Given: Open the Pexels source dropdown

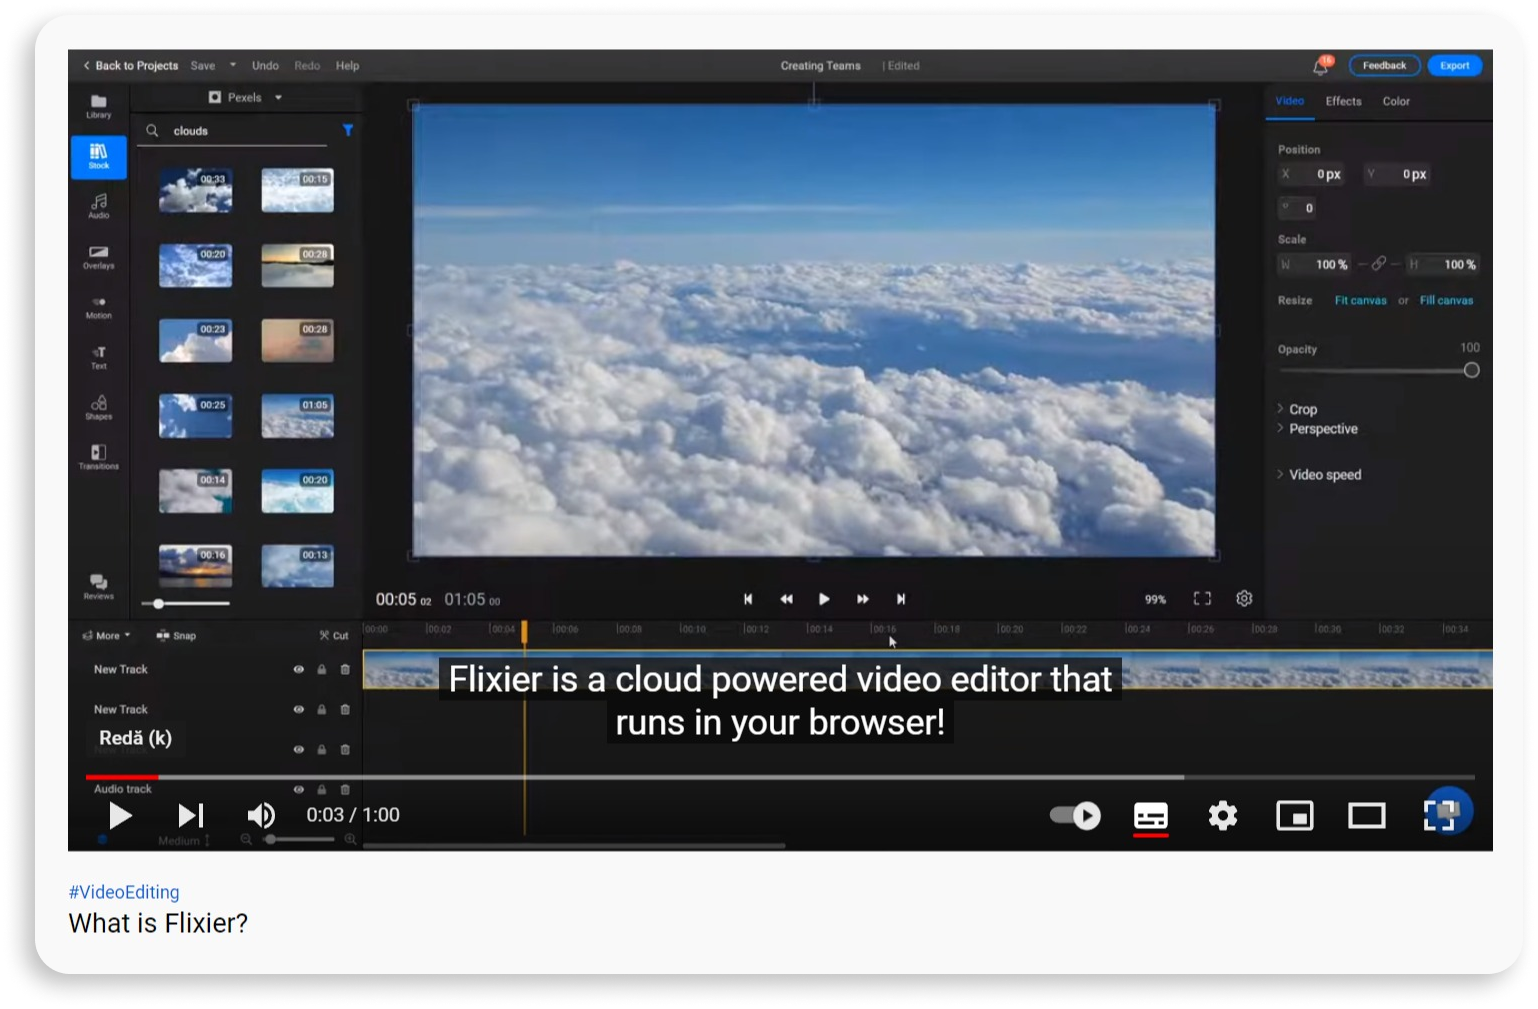Looking at the screenshot, I should [245, 98].
